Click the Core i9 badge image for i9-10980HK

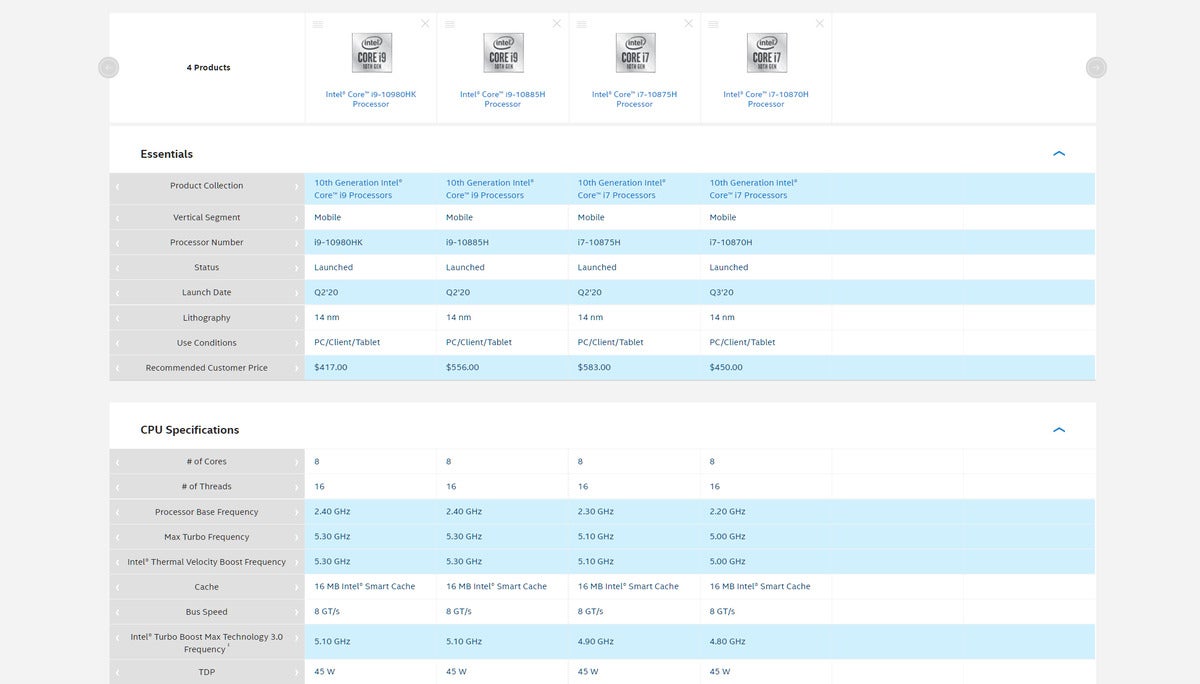[x=371, y=53]
